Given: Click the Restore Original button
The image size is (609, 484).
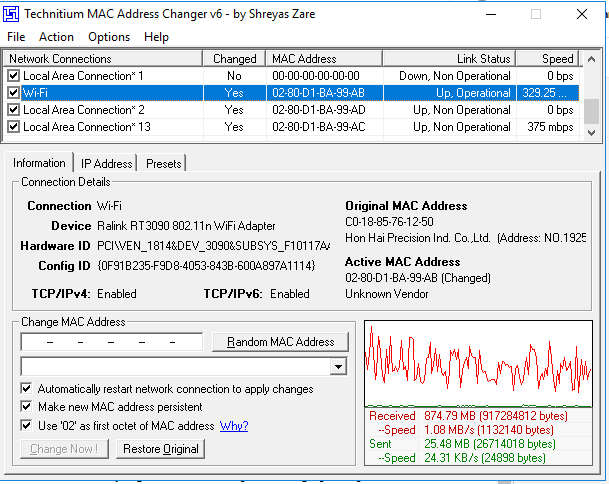Looking at the screenshot, I should click(x=160, y=449).
